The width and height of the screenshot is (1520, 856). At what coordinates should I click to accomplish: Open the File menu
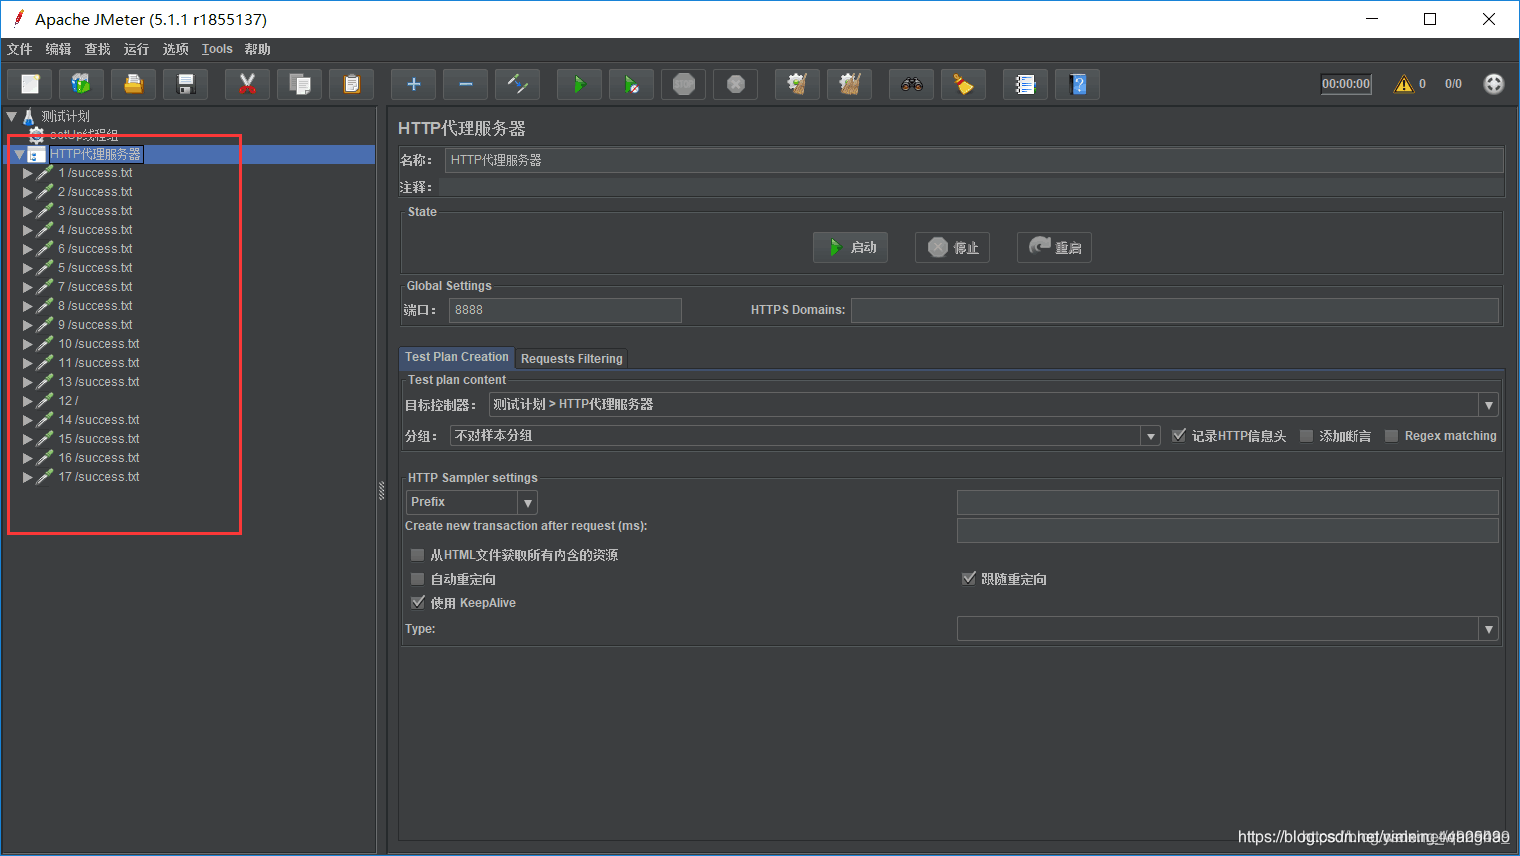(x=19, y=49)
